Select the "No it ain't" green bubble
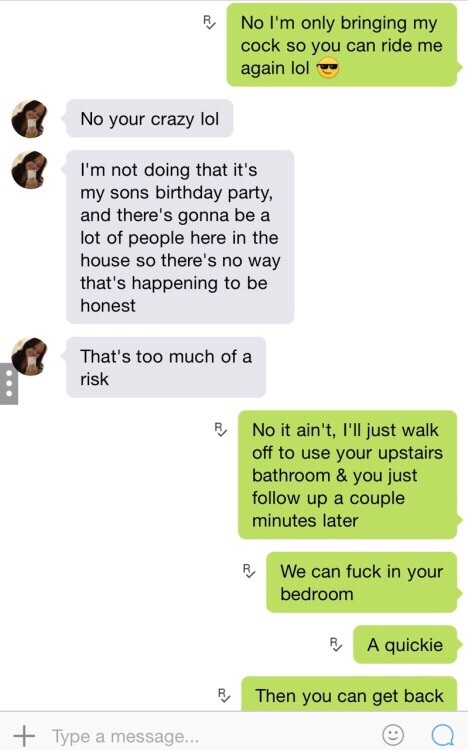Screen dimensions: 468x750 348,475
